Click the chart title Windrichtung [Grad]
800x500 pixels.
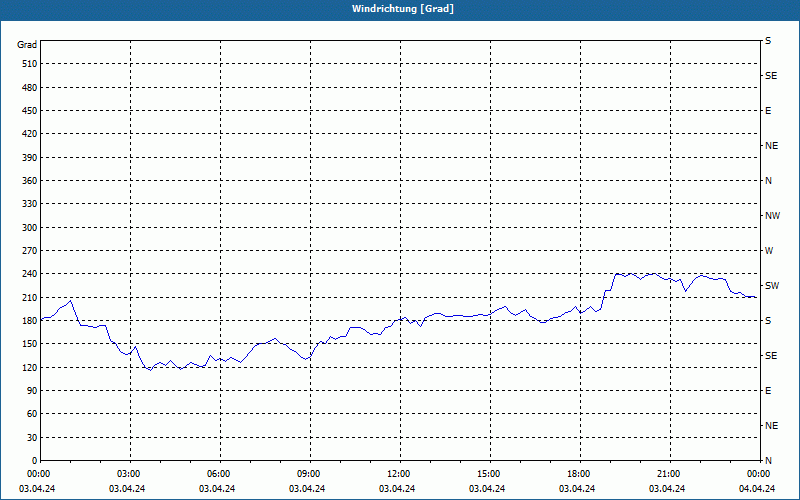(403, 9)
